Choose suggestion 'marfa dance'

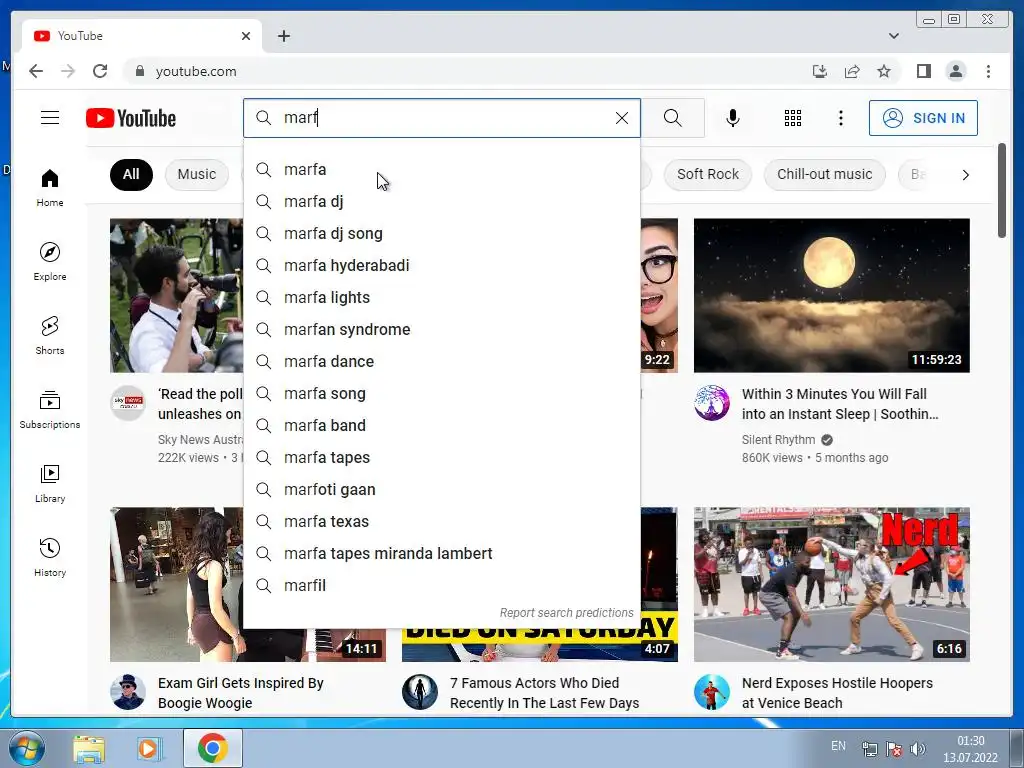pos(441,361)
